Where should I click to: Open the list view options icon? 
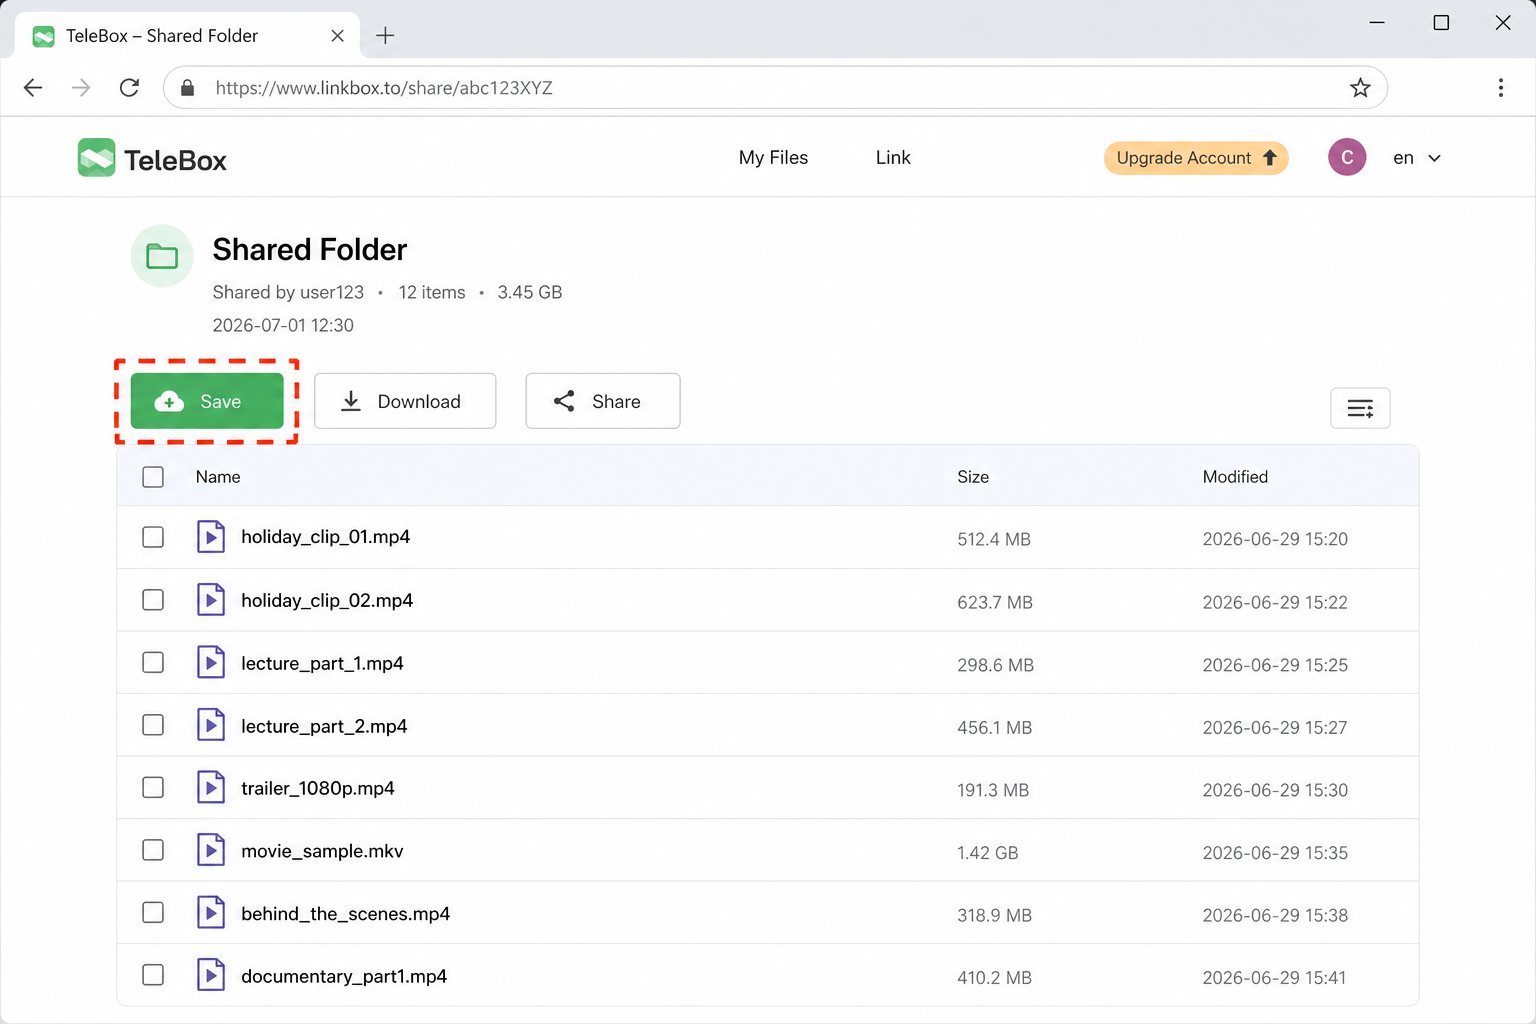tap(1360, 408)
